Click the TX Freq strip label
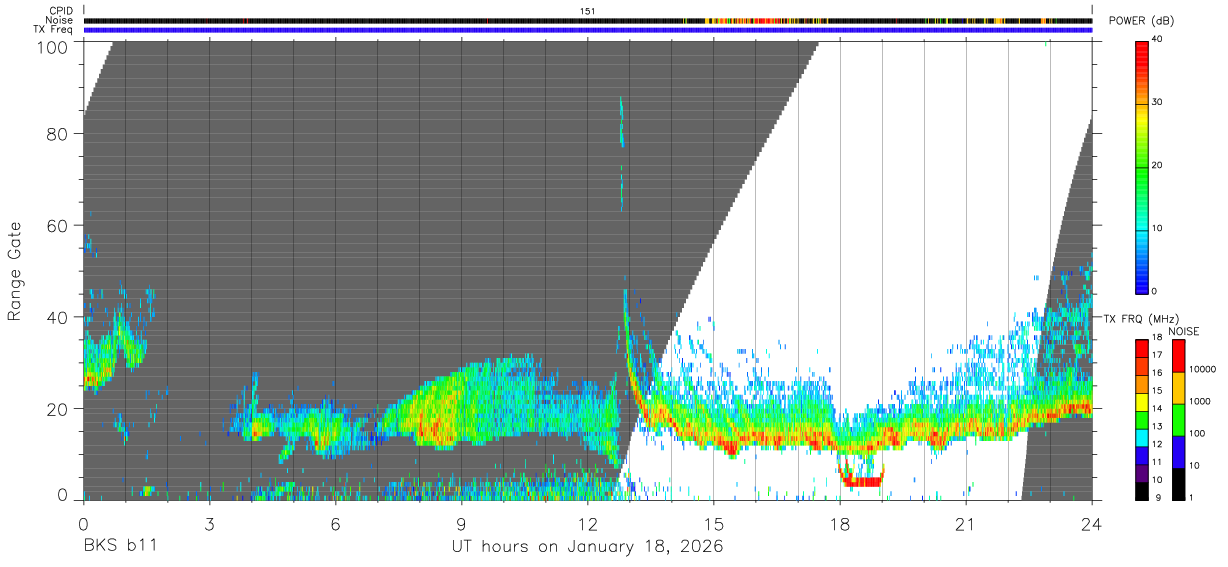1228x567 pixels. tap(54, 30)
